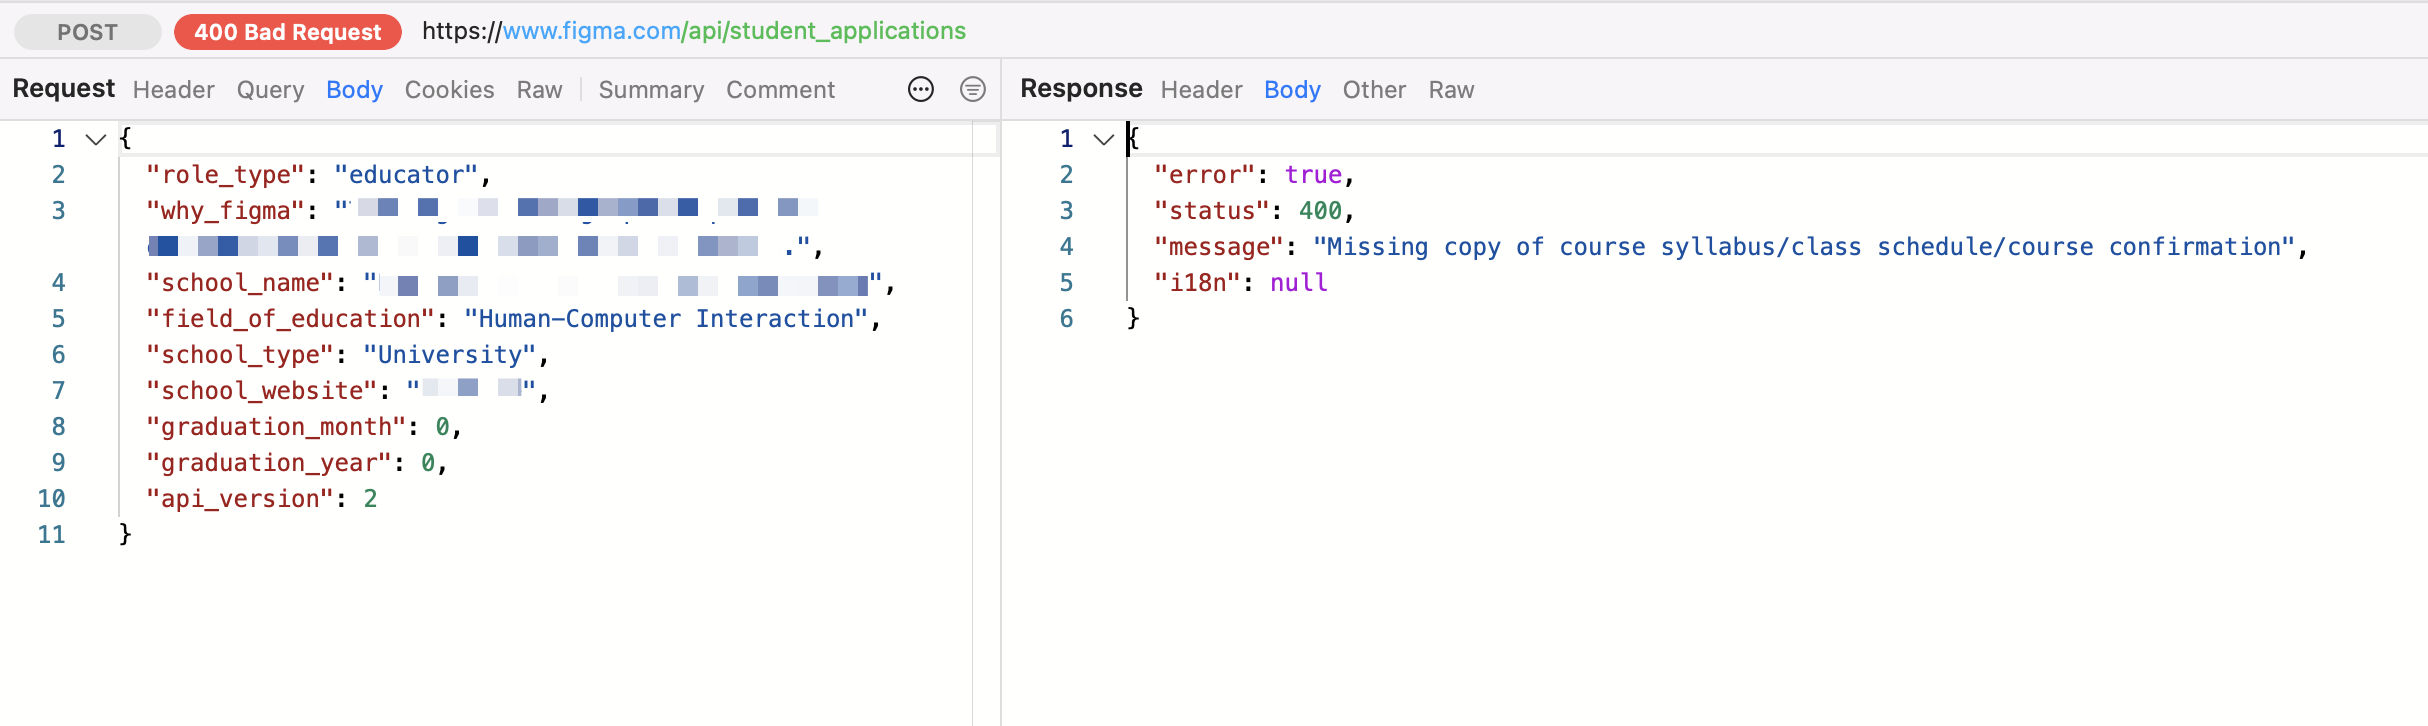Select the "educator" value
Image resolution: width=2428 pixels, height=726 pixels.
(x=406, y=175)
